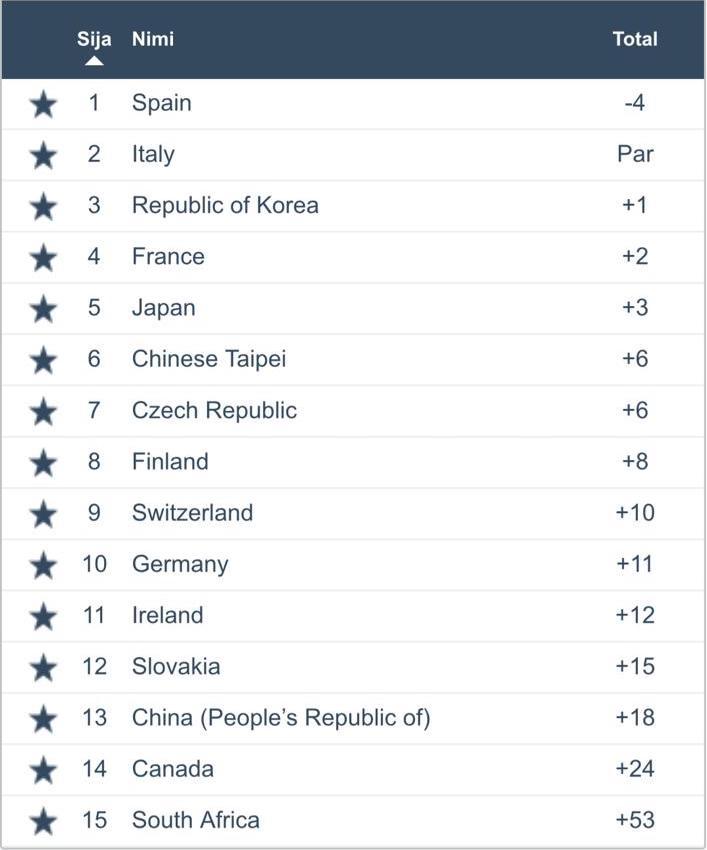
Task: Select the Slovakia row
Action: tap(176, 666)
